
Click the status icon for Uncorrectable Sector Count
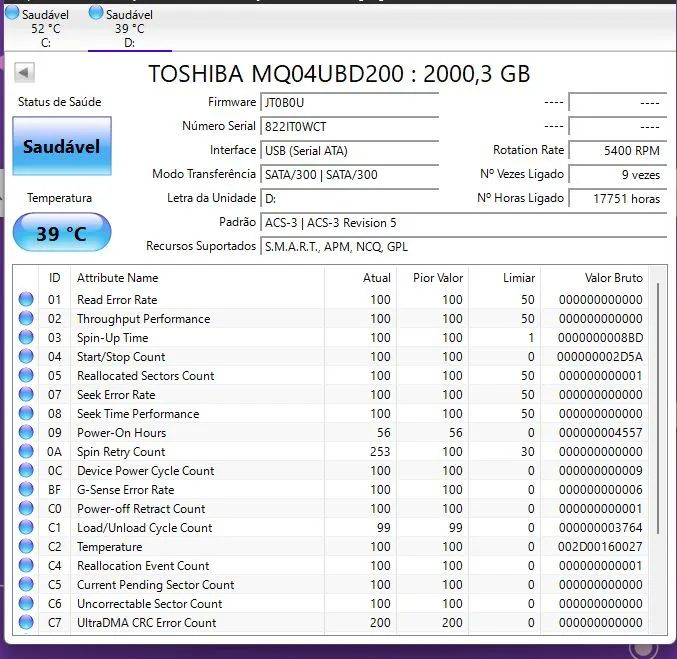[x=26, y=603]
